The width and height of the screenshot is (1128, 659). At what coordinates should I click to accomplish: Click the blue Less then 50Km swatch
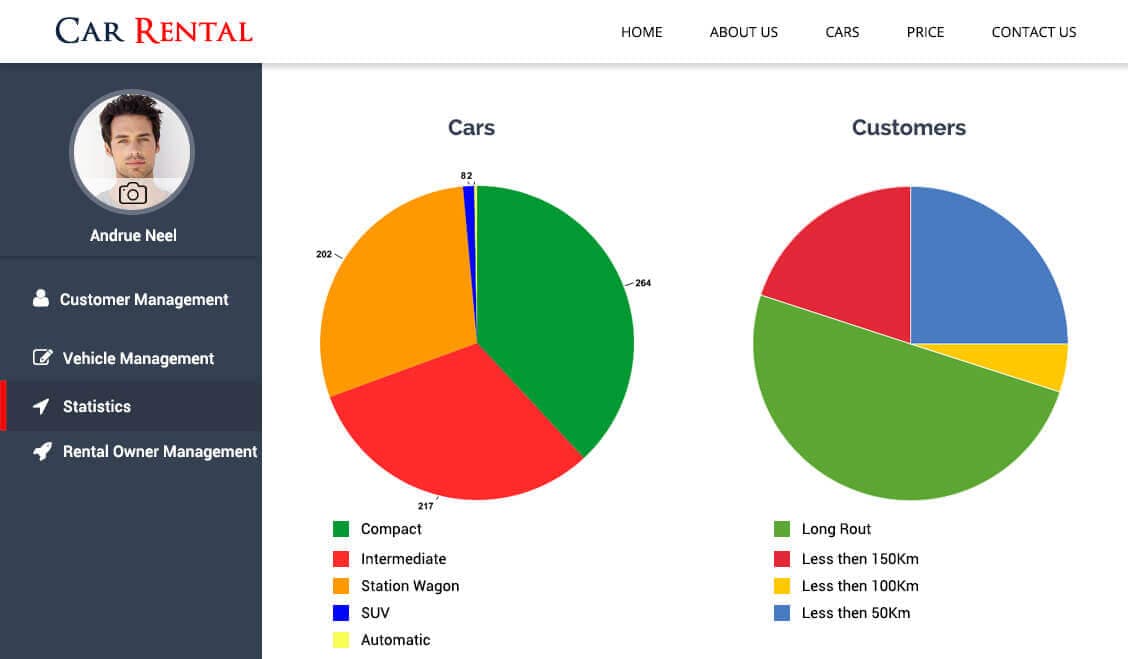pyautogui.click(x=782, y=613)
